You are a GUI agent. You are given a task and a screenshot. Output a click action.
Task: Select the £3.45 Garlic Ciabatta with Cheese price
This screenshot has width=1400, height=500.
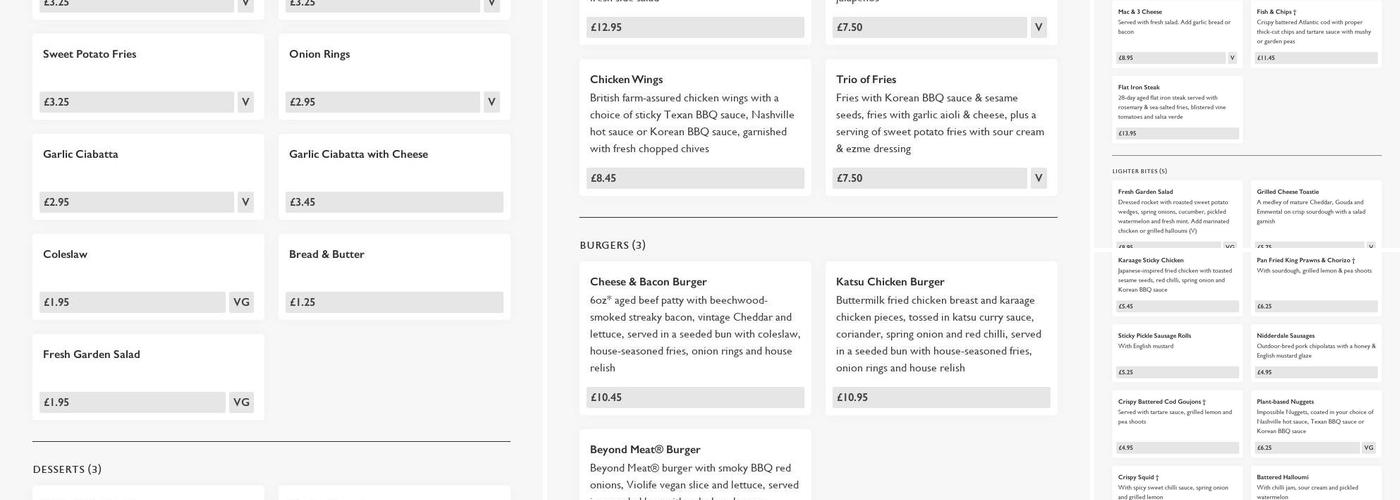pyautogui.click(x=394, y=202)
